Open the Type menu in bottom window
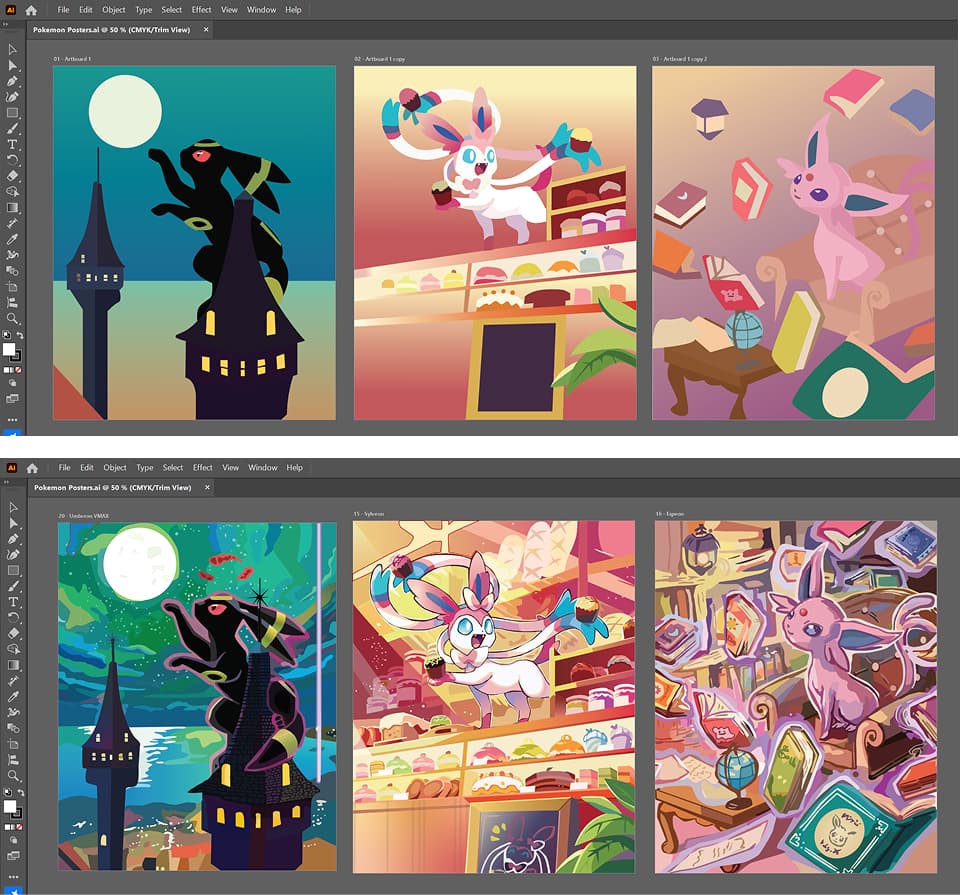Screen dimensions: 960x895 144,468
